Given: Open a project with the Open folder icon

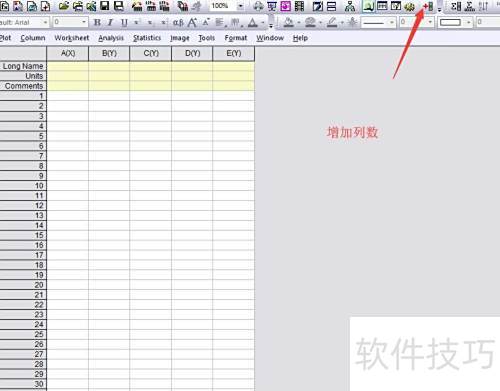Looking at the screenshot, I should pos(64,6).
